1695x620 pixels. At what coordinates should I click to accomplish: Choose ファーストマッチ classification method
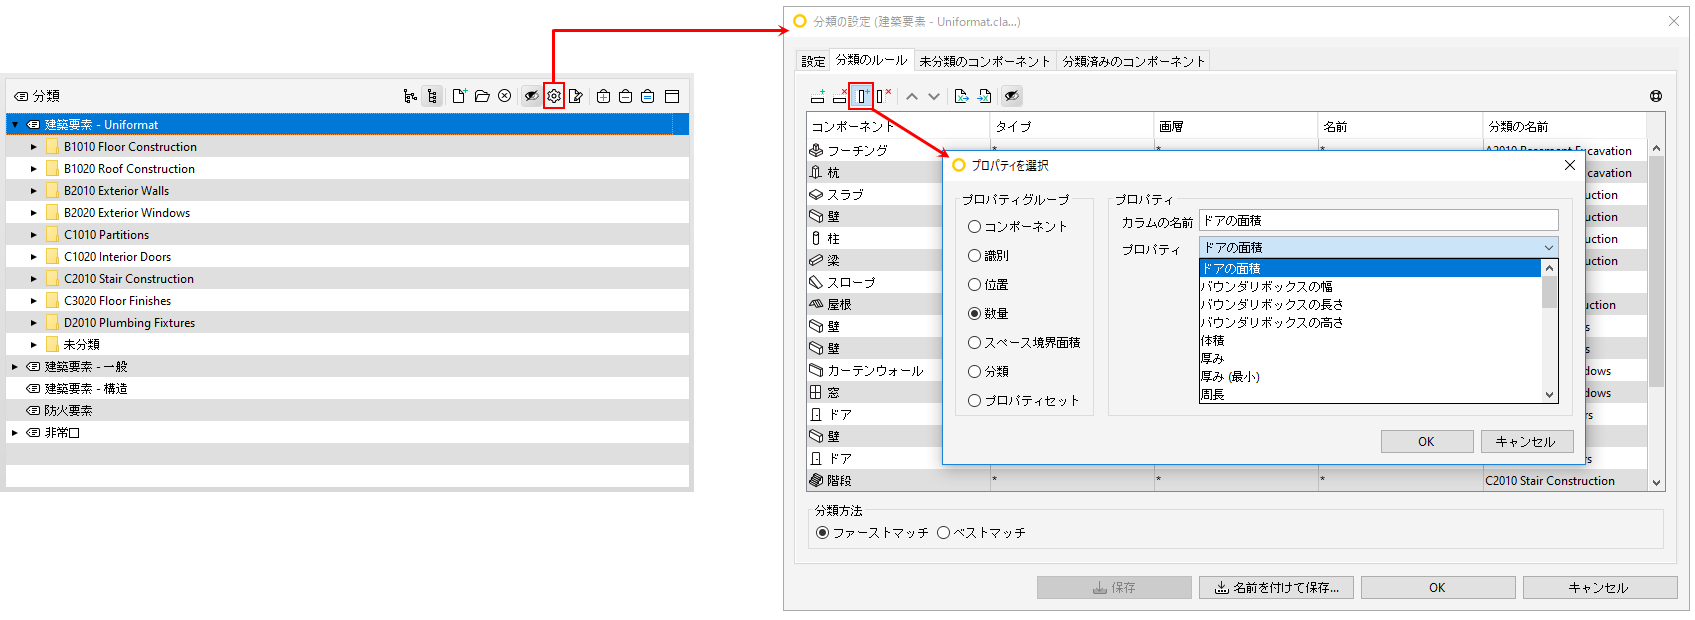point(822,532)
